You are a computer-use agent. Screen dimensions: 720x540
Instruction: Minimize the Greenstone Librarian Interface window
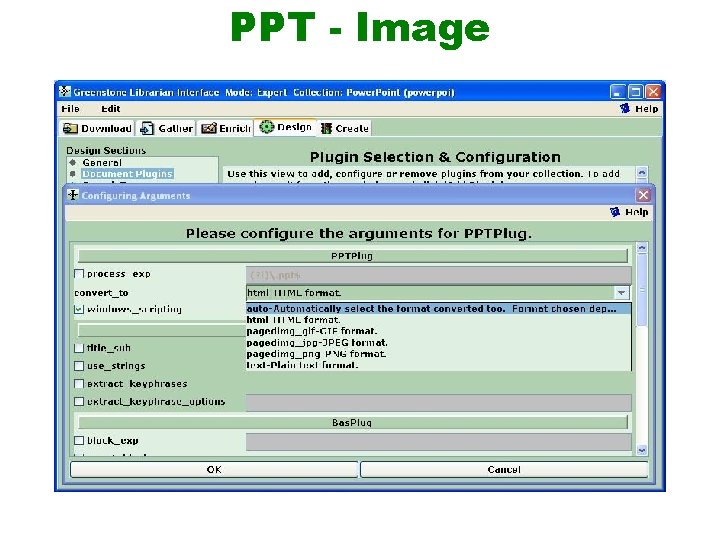pyautogui.click(x=618, y=92)
